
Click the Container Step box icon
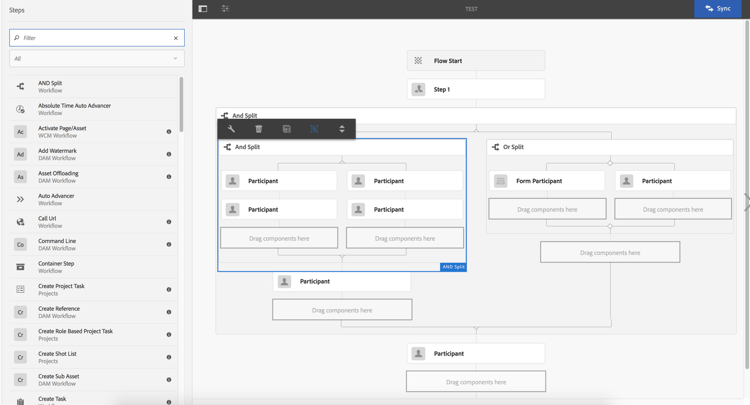pyautogui.click(x=20, y=267)
